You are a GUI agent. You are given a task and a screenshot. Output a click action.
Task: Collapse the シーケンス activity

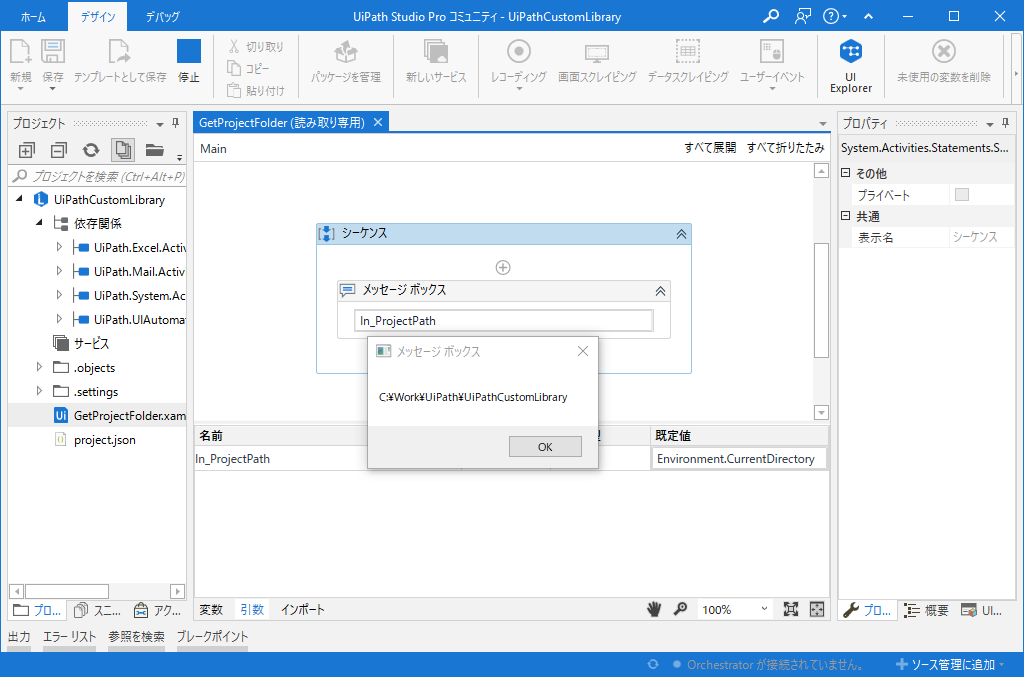click(681, 234)
